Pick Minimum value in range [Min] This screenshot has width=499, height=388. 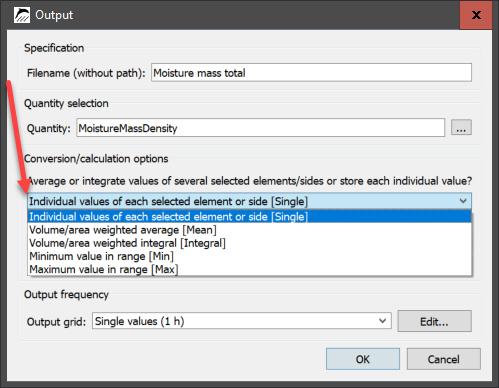point(249,256)
